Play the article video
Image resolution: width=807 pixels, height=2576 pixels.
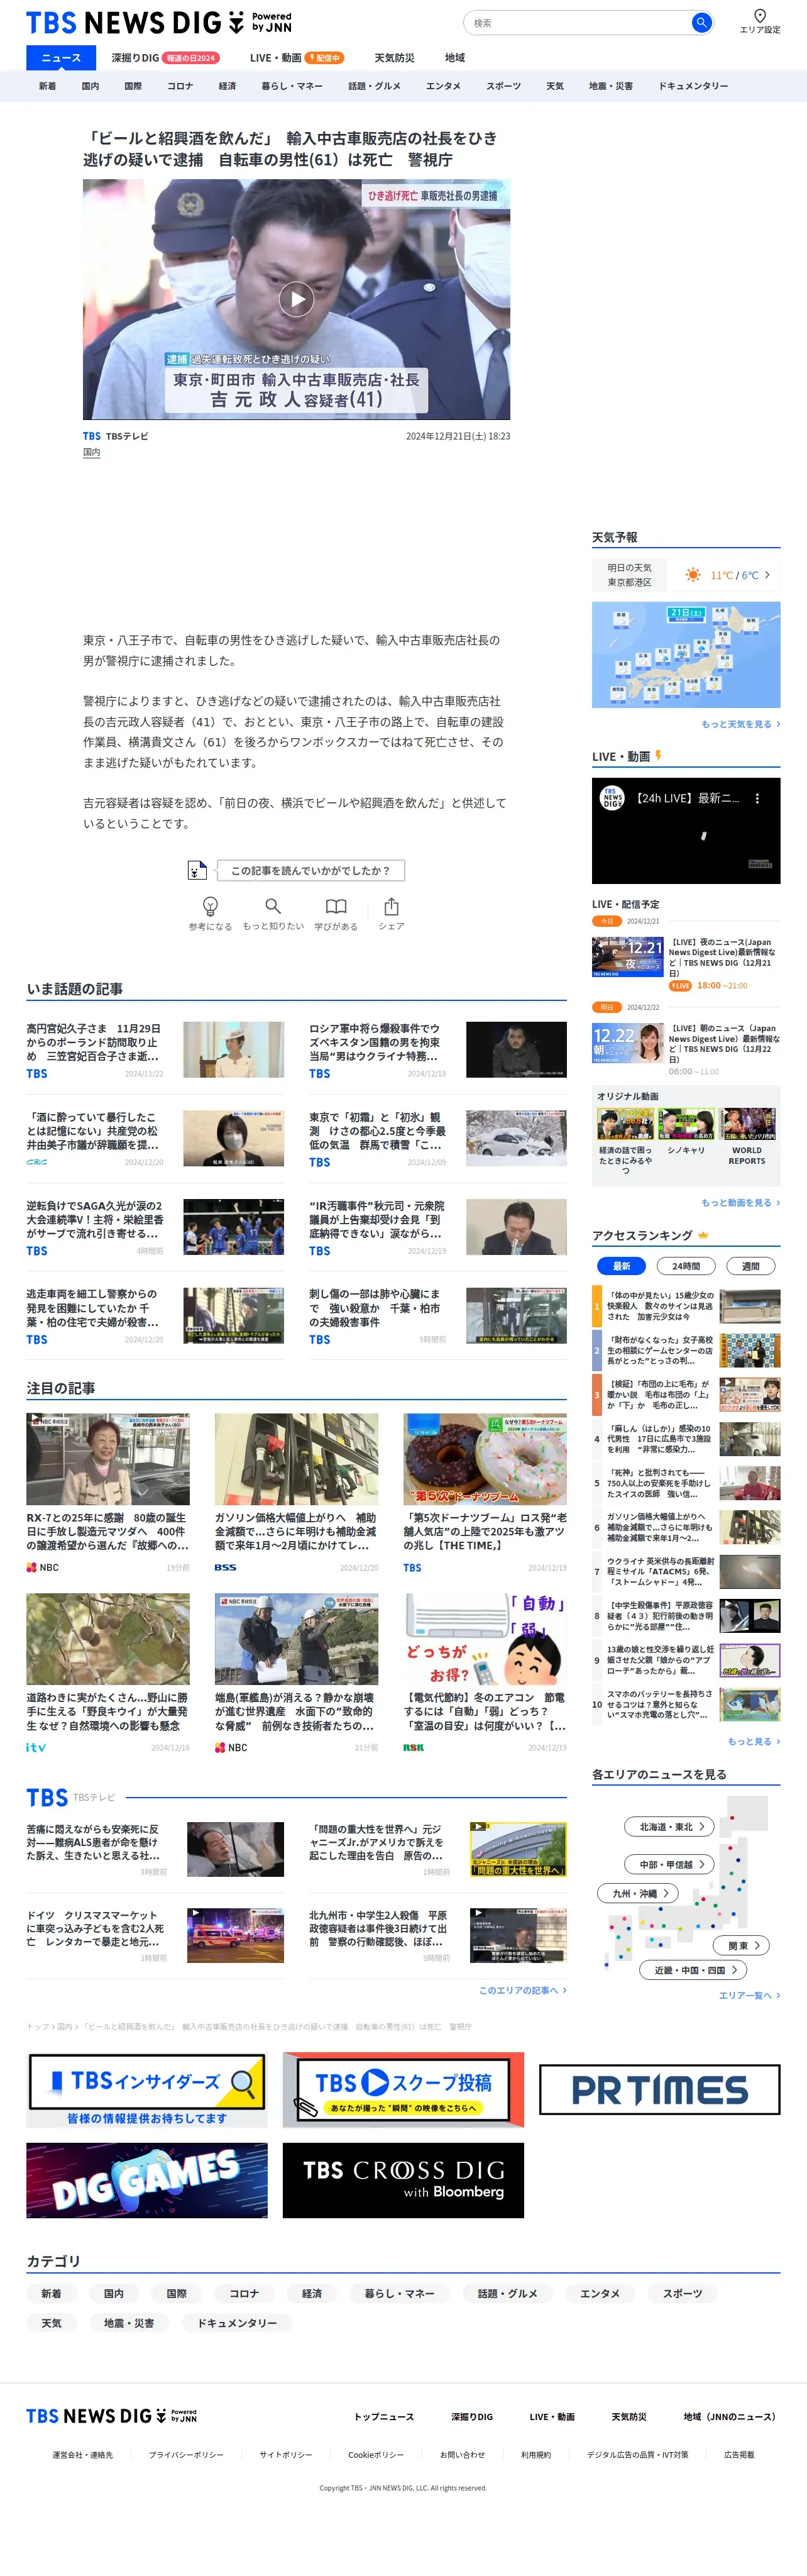[296, 299]
